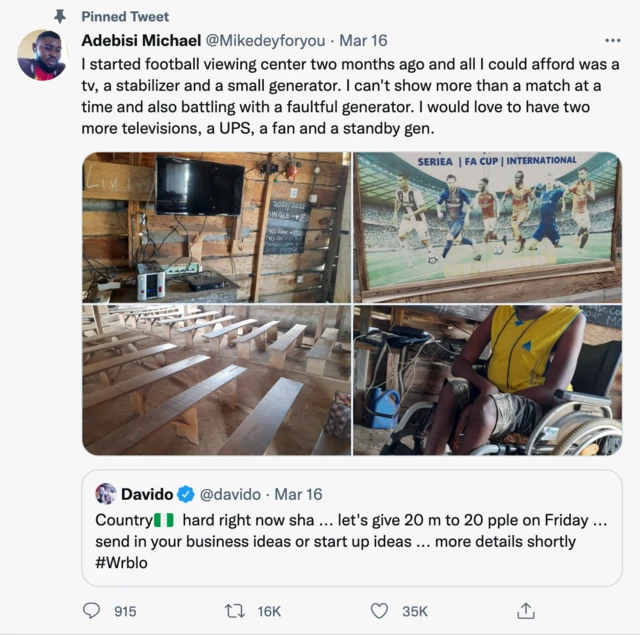Open the TV on wooden wall photo
The width and height of the screenshot is (640, 635).
216,227
